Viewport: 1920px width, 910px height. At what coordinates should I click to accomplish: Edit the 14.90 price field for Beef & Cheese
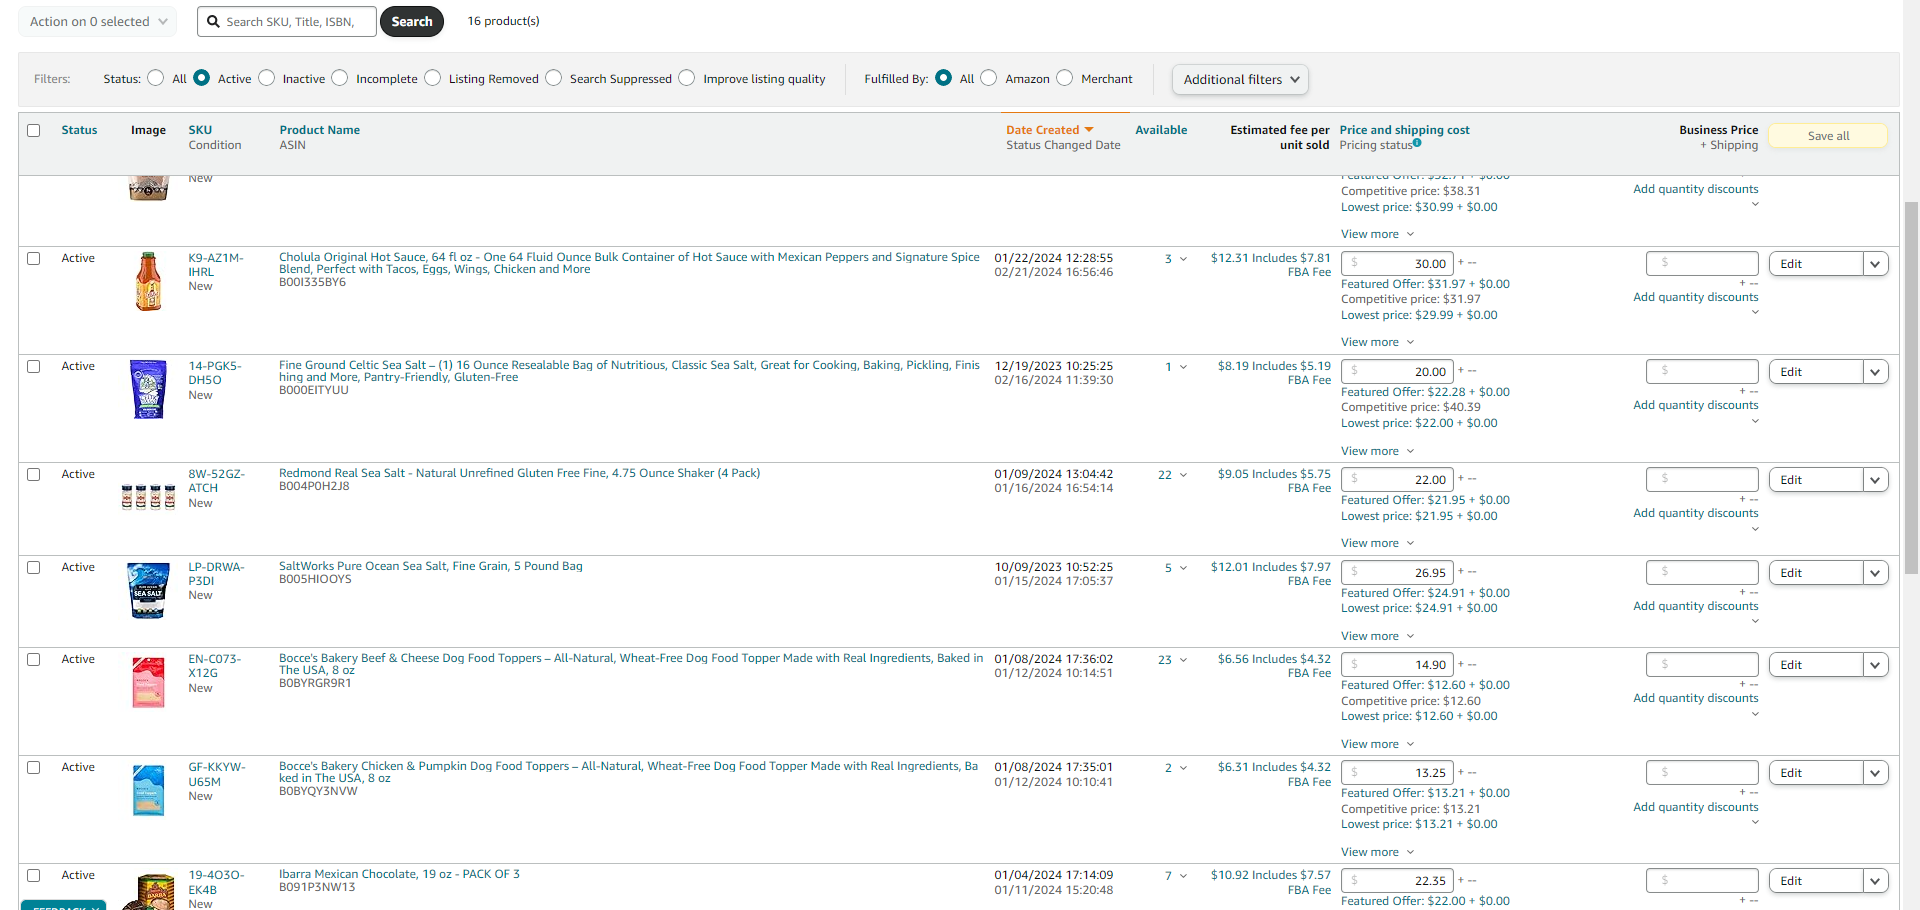(x=1398, y=665)
